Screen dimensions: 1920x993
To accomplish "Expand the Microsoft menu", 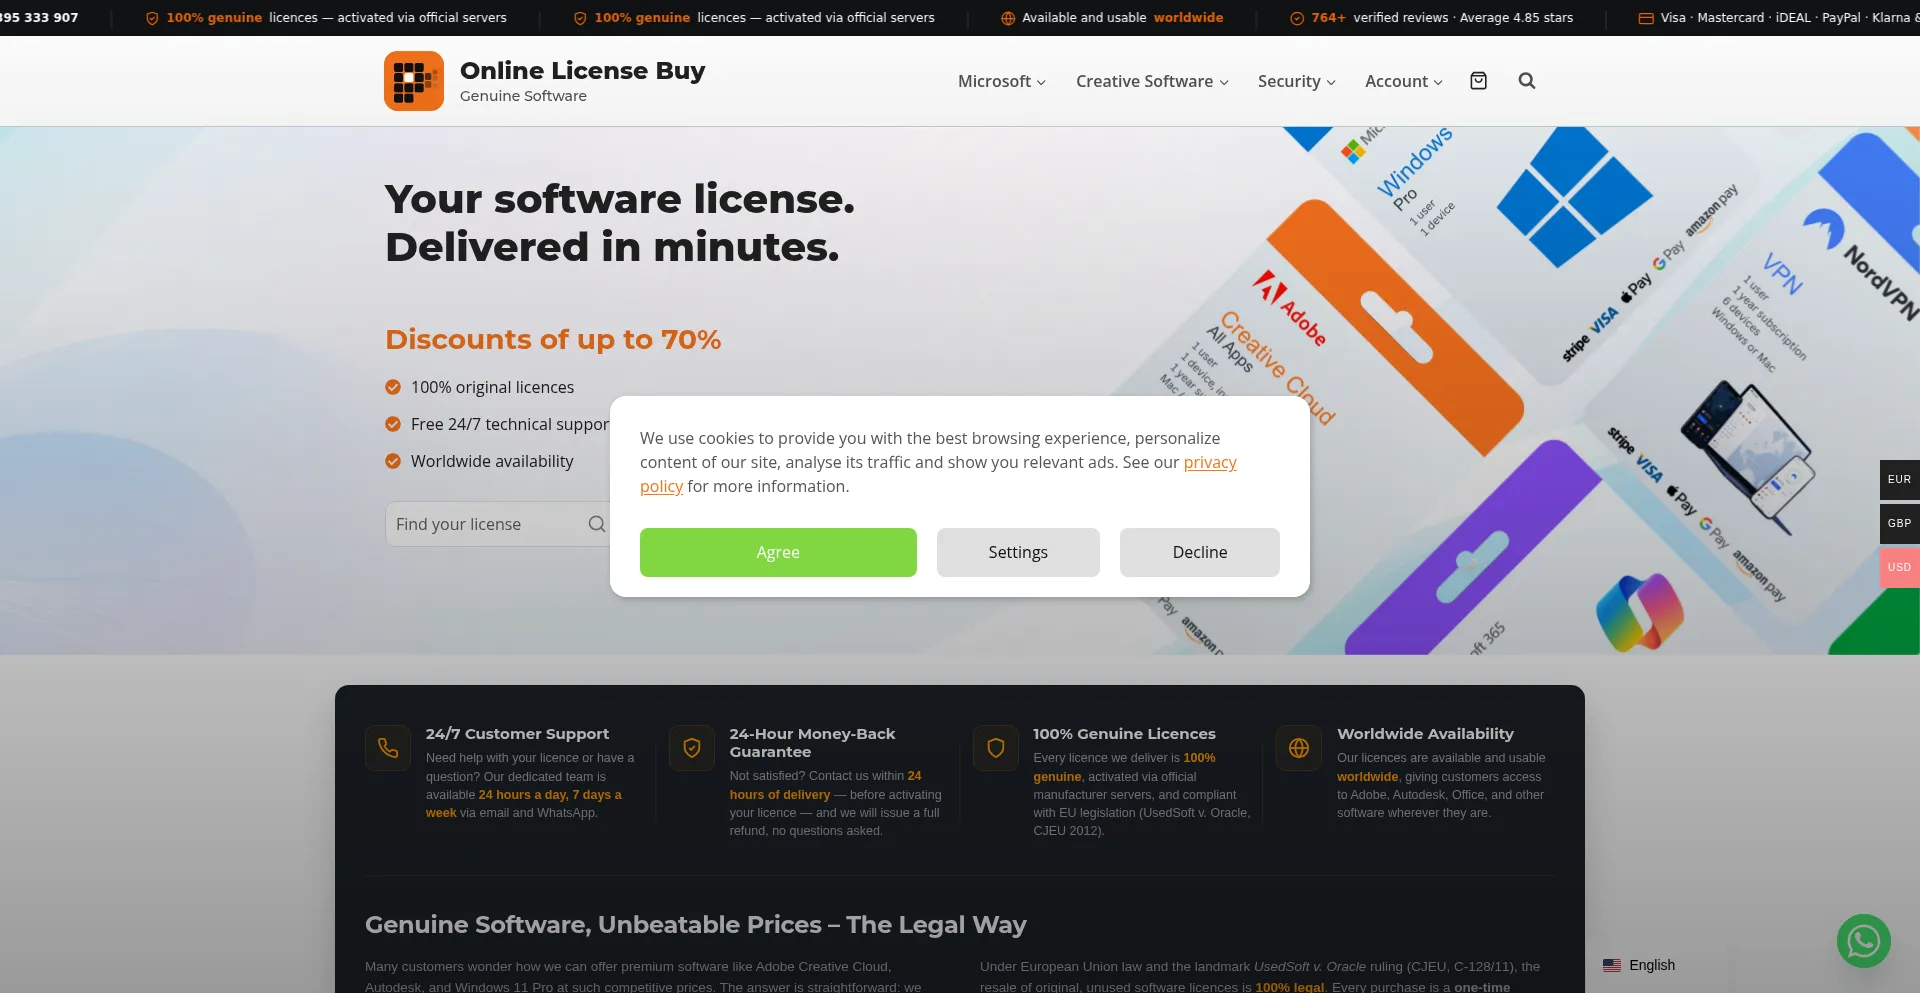I will tap(1002, 81).
